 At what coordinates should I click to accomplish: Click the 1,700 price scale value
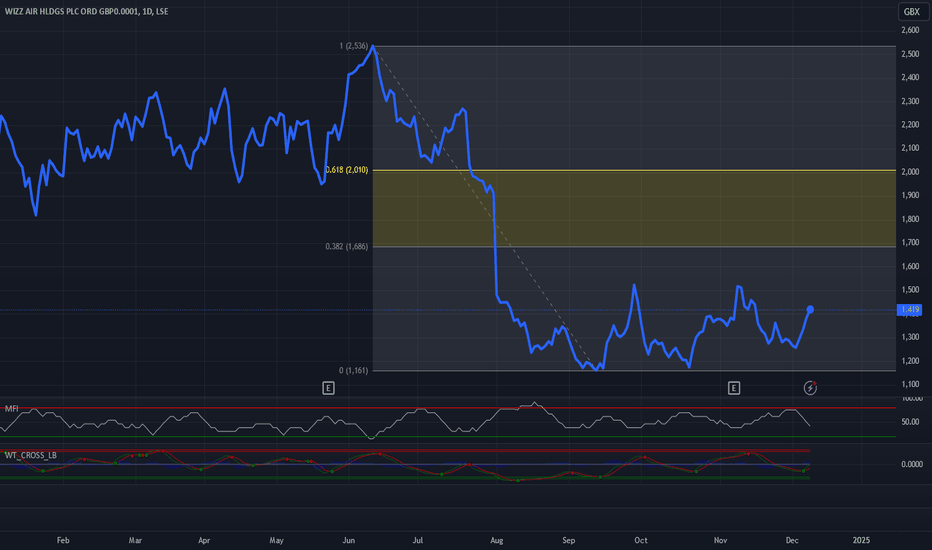[x=910, y=243]
